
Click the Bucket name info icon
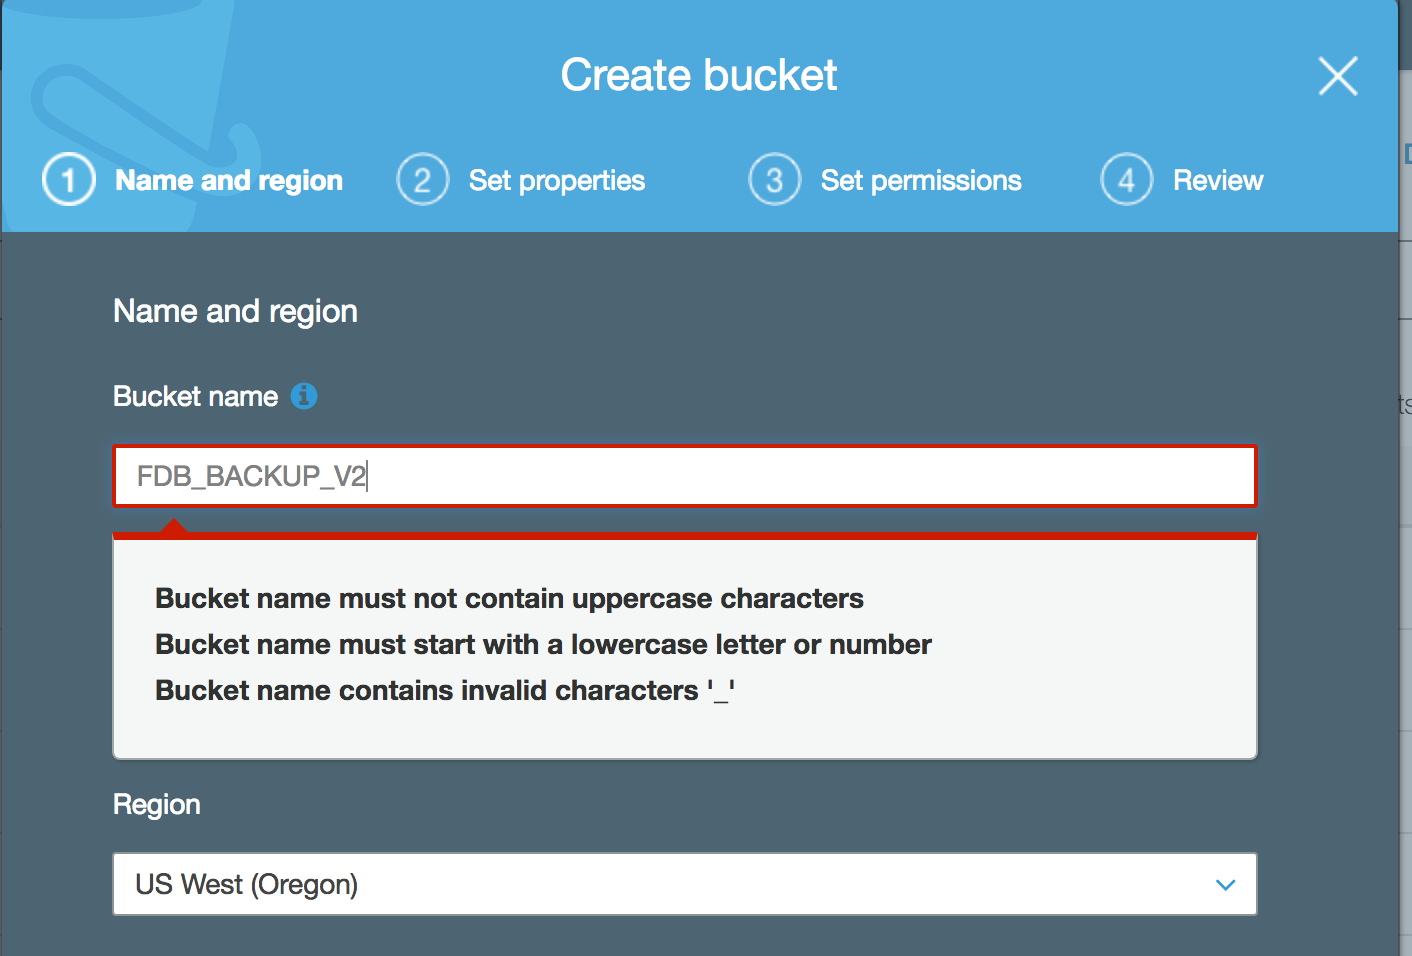pyautogui.click(x=306, y=396)
